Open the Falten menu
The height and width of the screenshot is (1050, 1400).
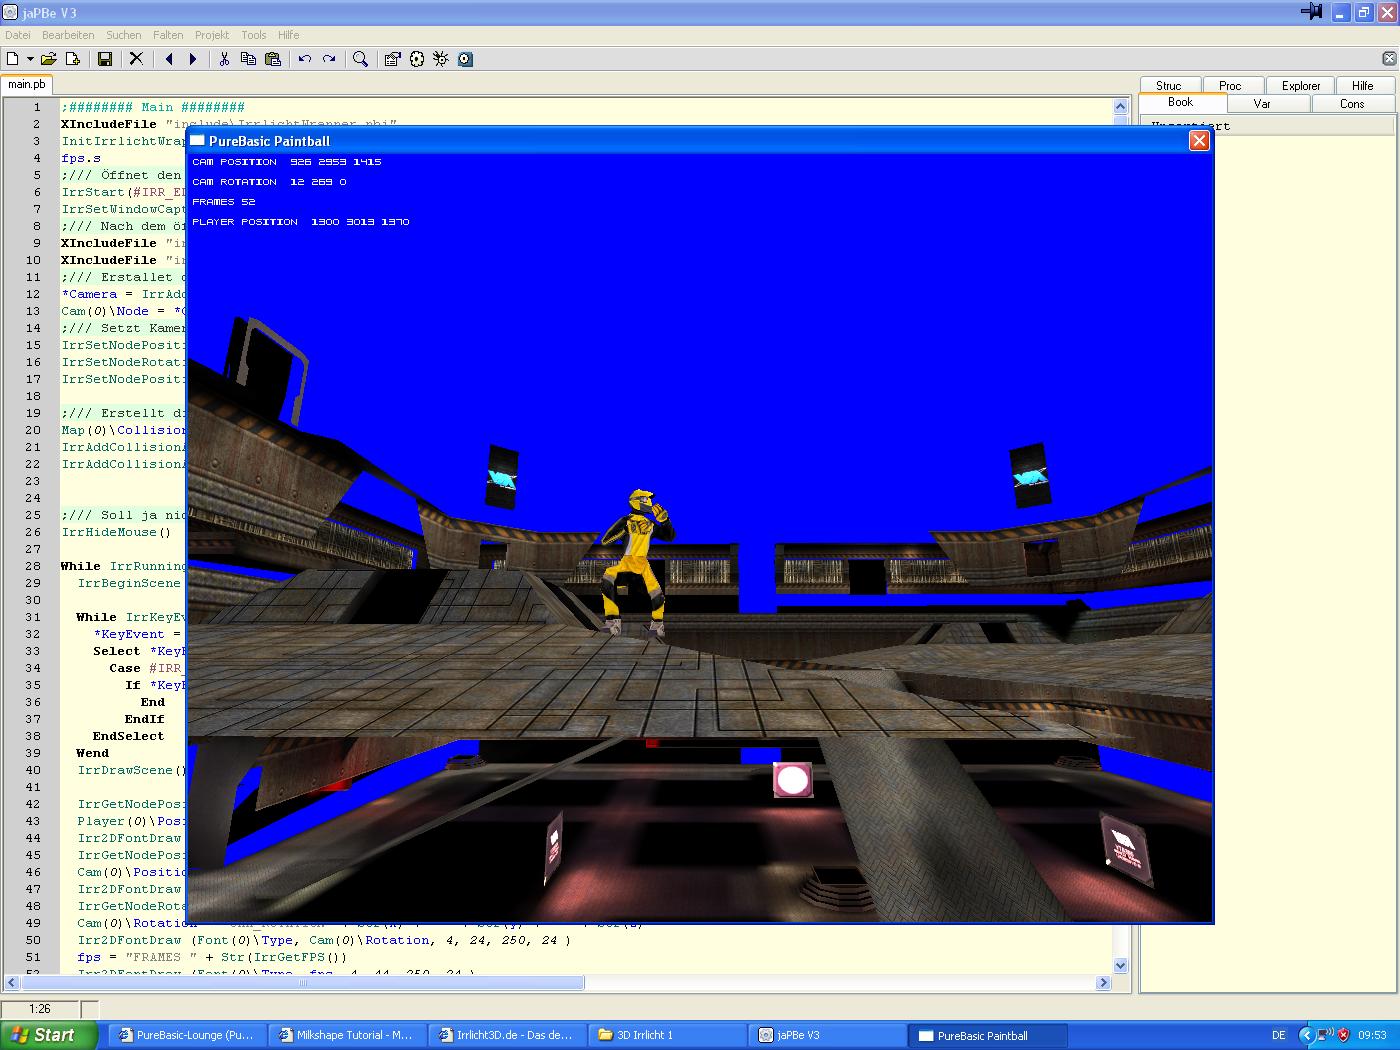168,35
